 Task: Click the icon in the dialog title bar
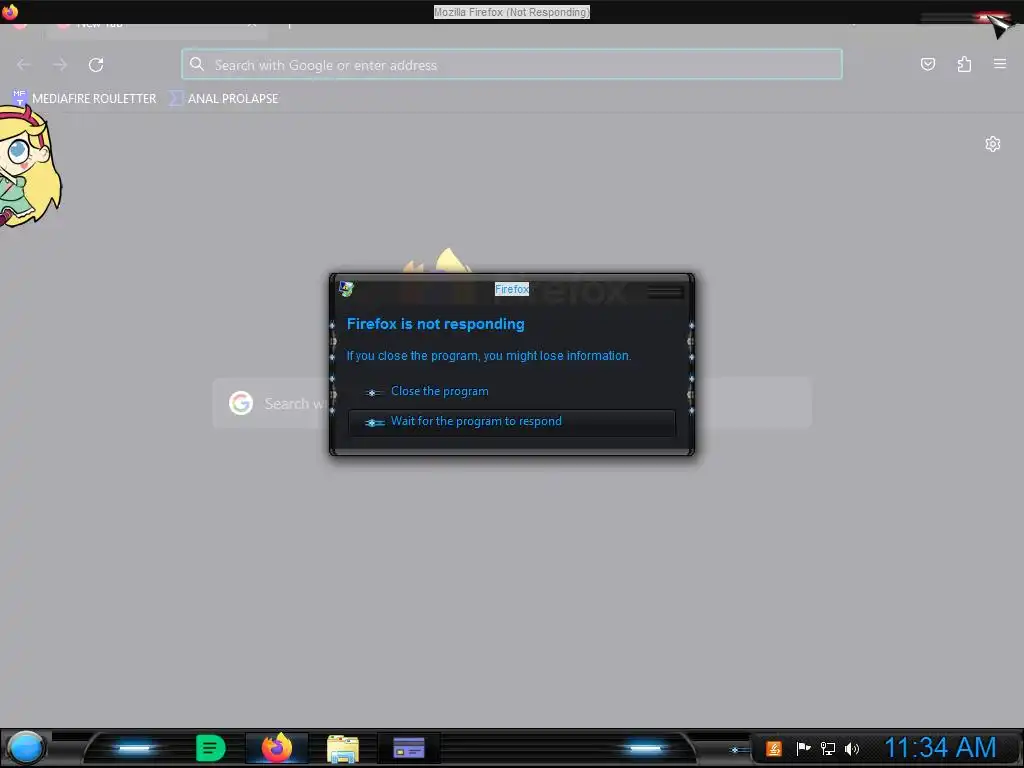click(x=347, y=289)
